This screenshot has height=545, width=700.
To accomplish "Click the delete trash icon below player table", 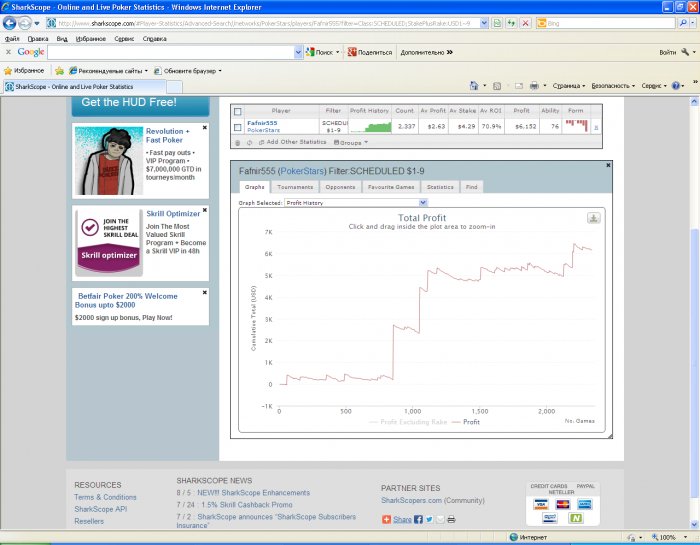I will pos(237,142).
